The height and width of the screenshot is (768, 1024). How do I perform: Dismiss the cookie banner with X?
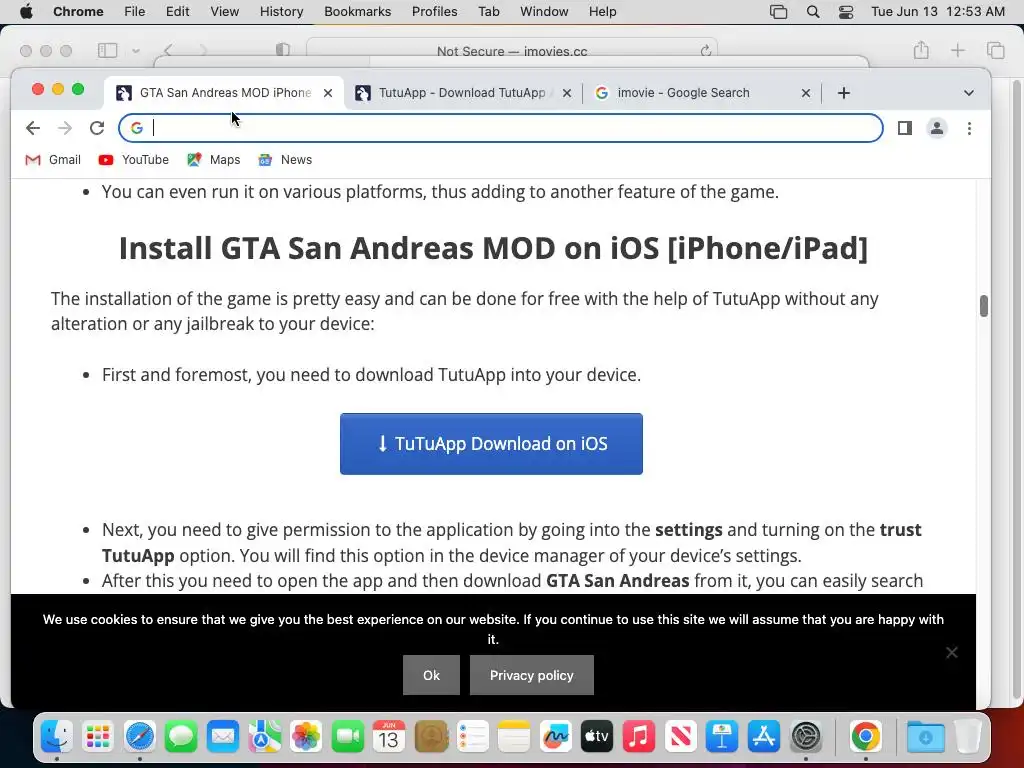952,652
